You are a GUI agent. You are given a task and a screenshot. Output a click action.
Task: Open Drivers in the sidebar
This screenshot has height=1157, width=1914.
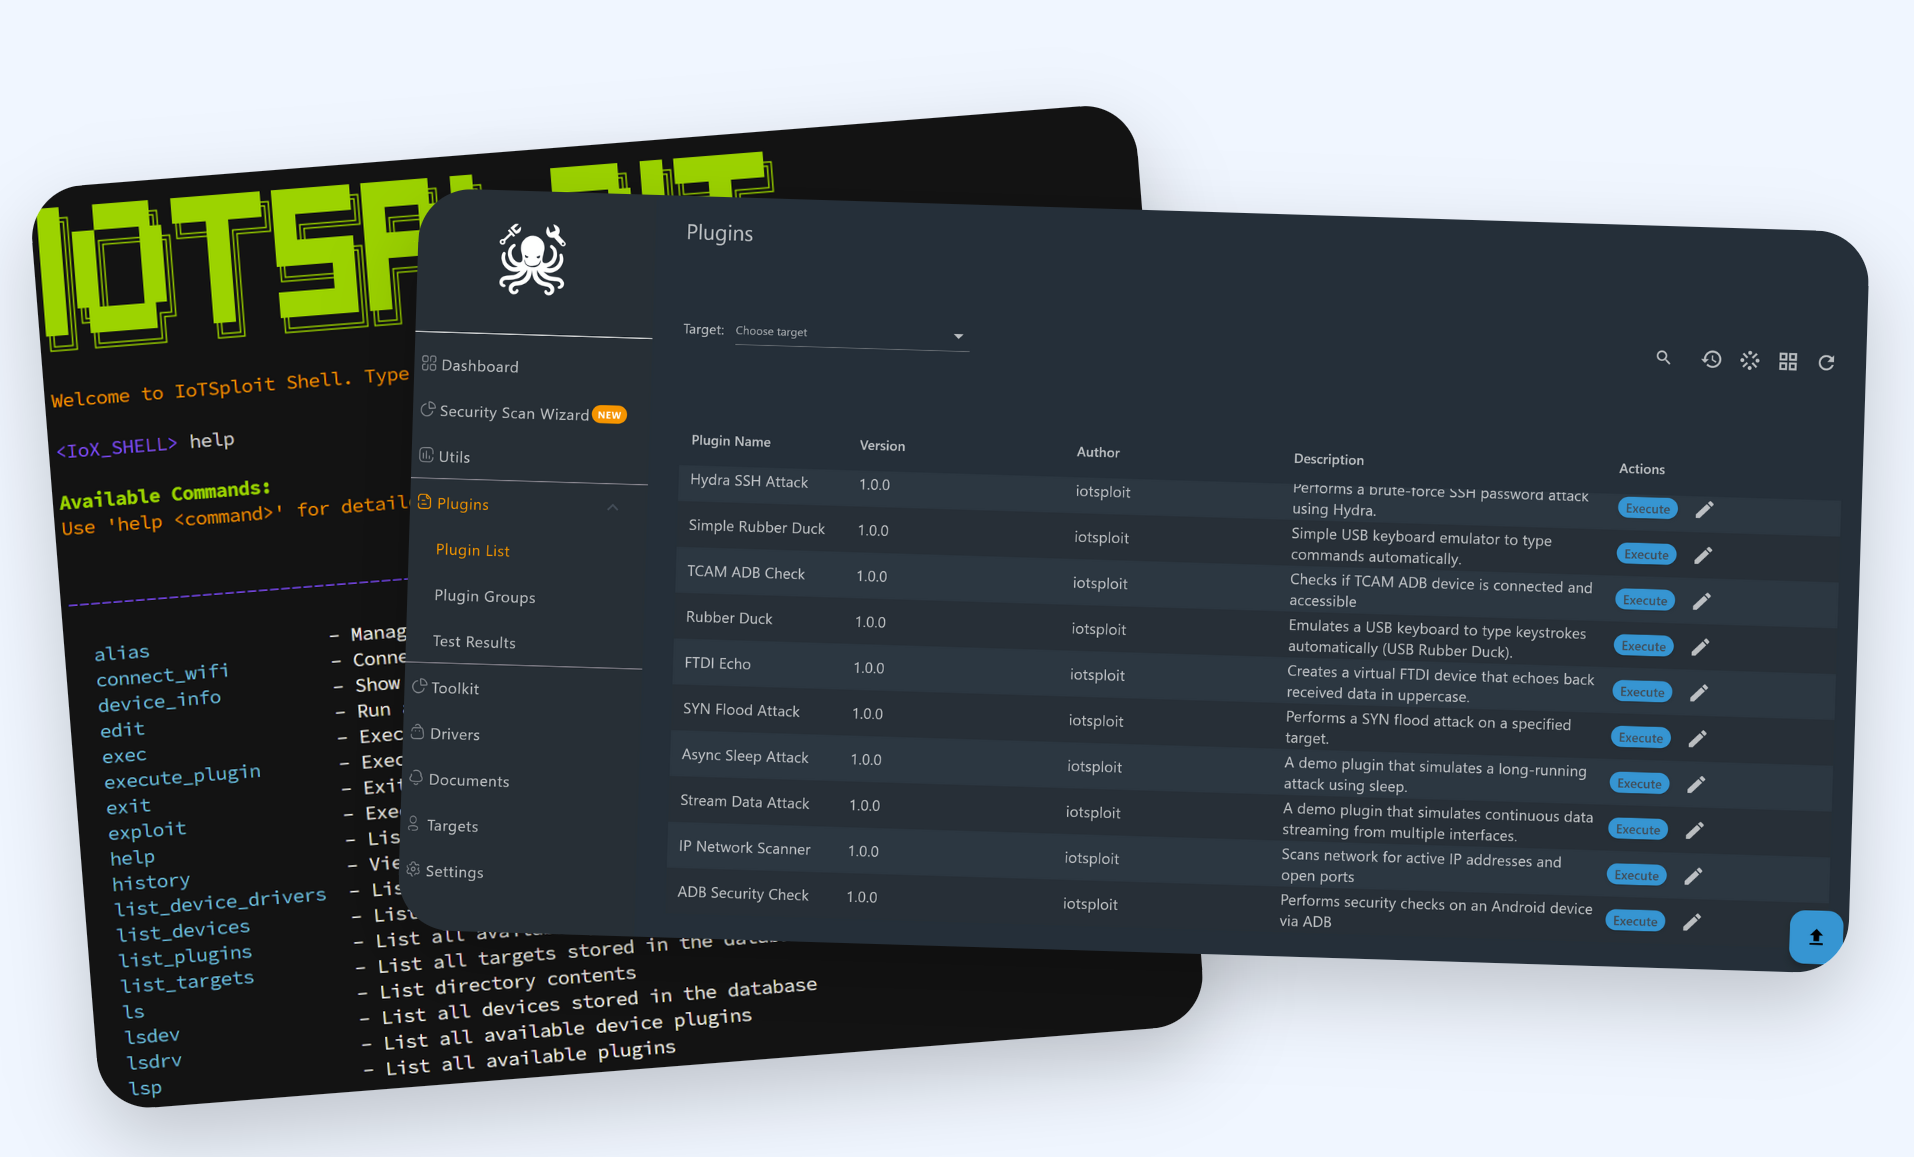tap(445, 733)
